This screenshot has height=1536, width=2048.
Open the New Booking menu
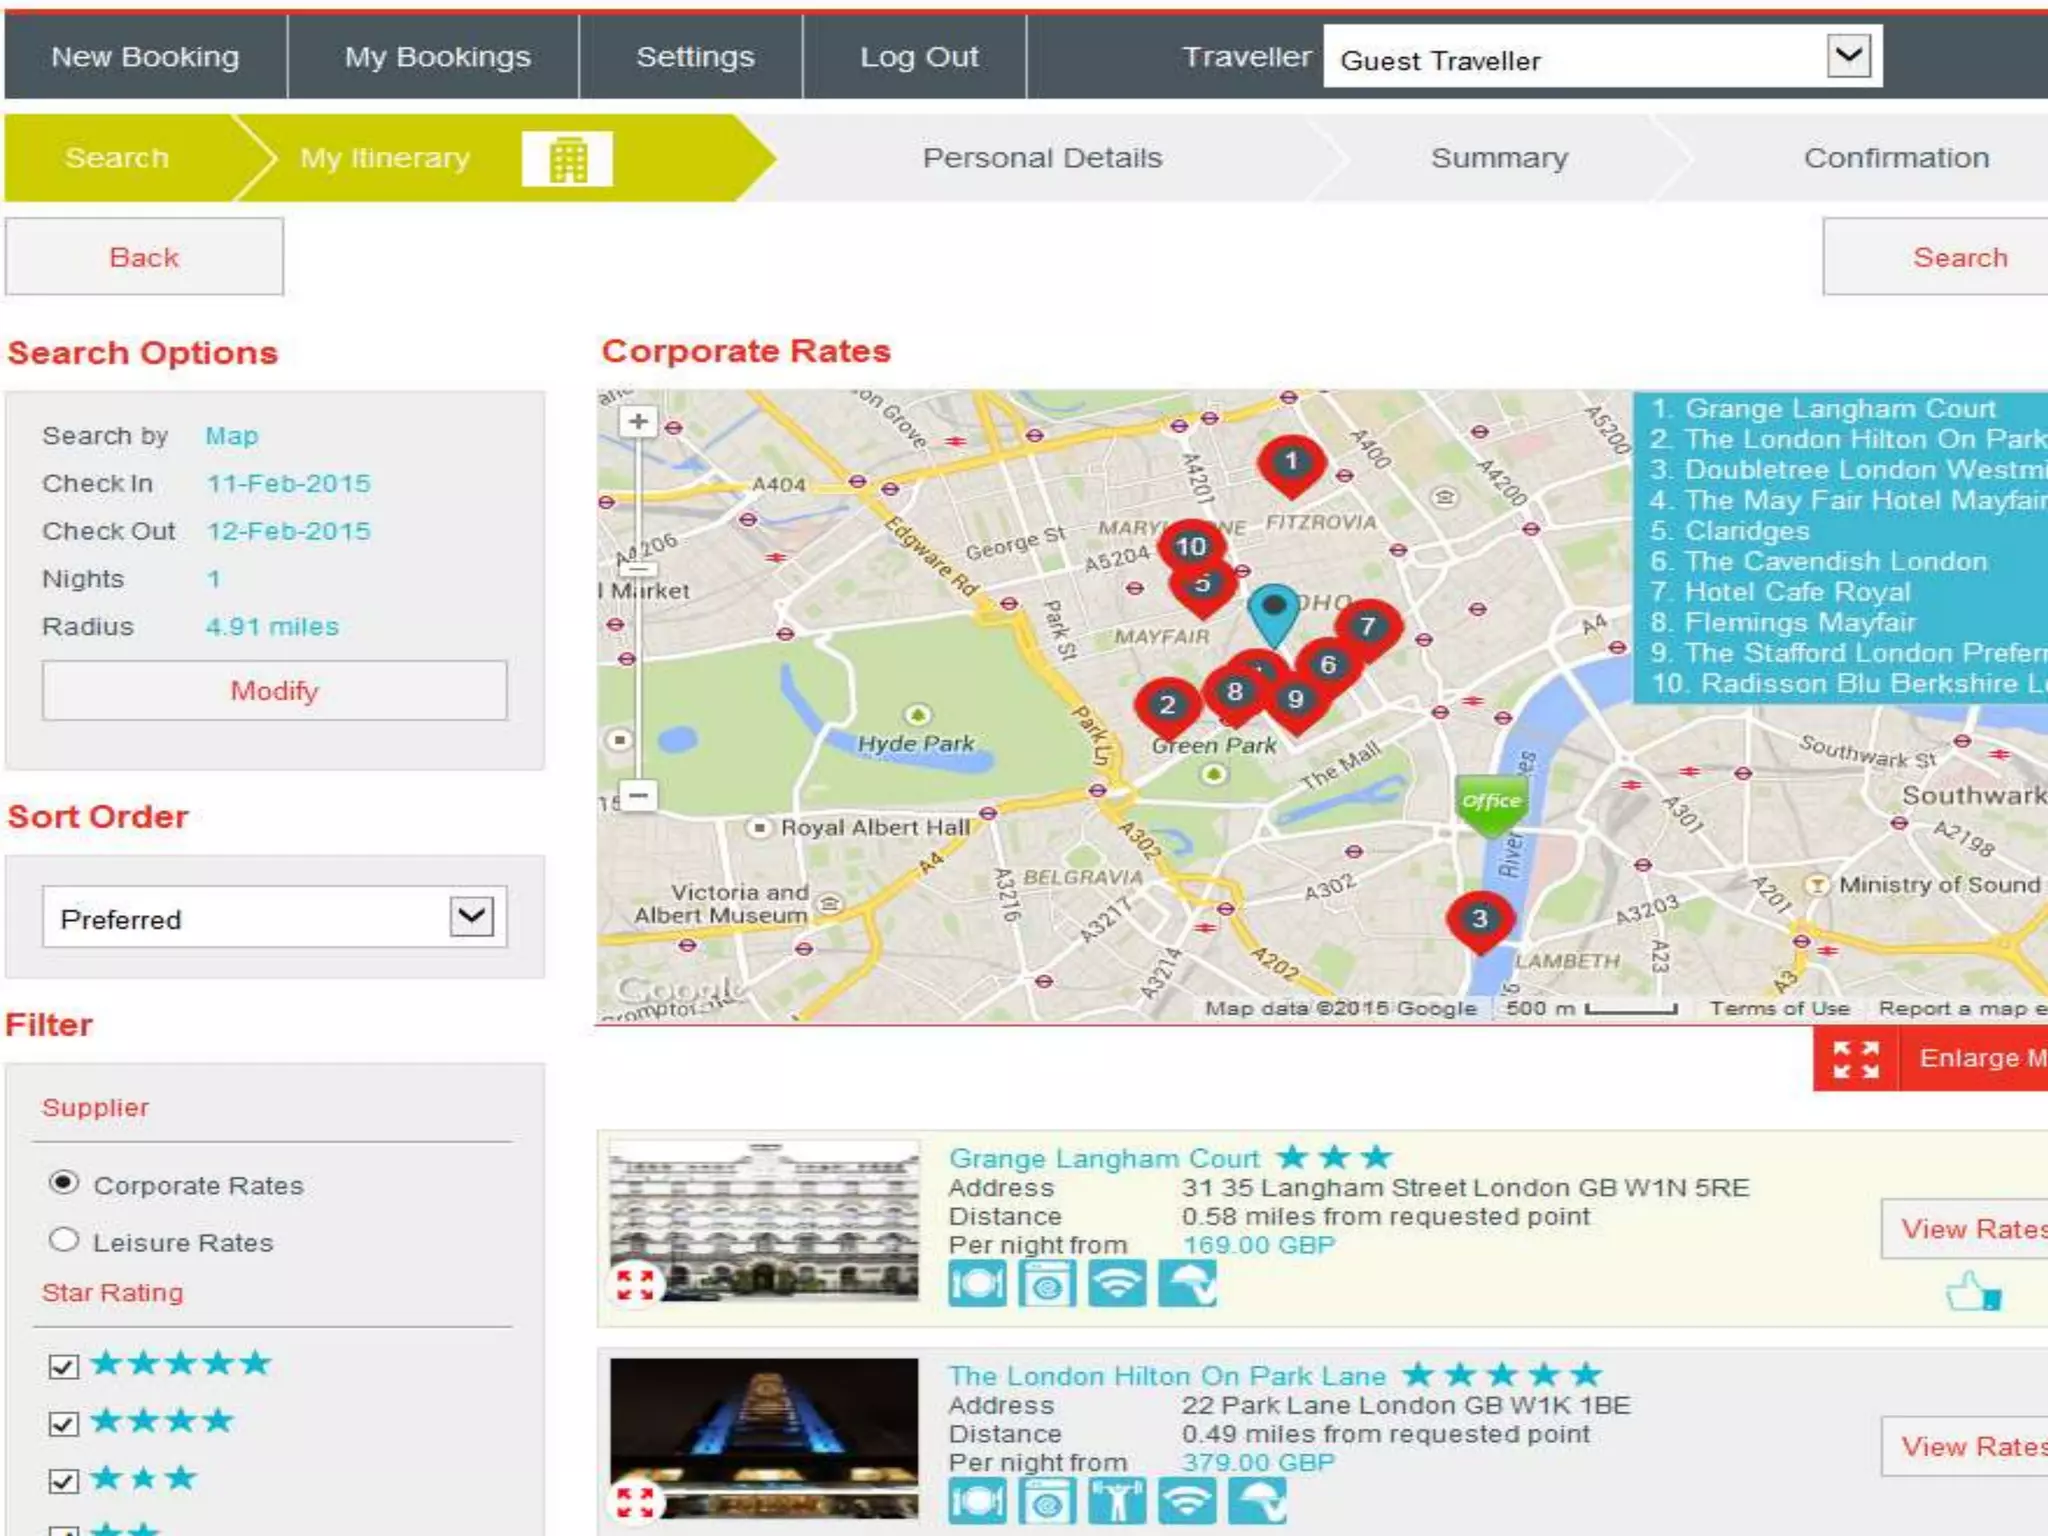[146, 57]
